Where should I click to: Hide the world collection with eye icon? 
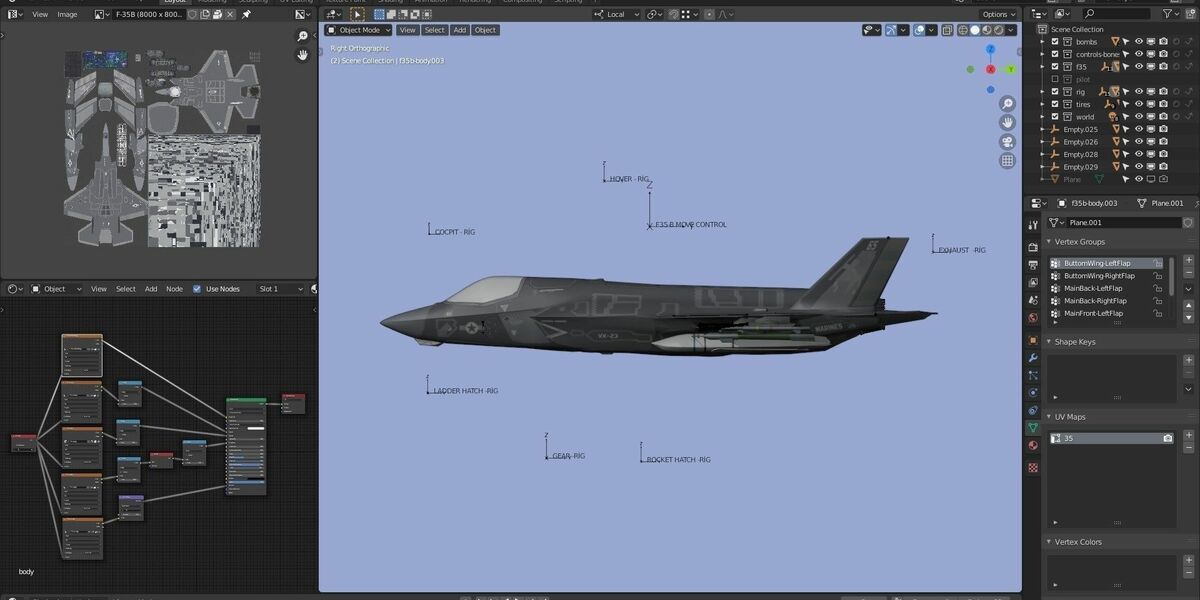(1138, 117)
